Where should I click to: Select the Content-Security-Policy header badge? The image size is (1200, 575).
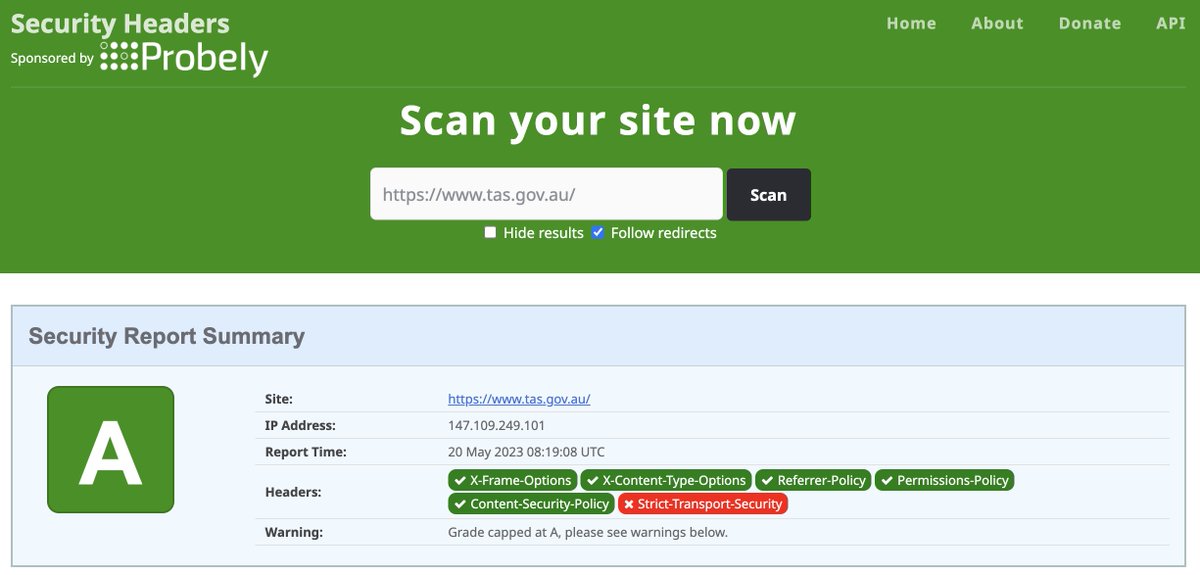click(x=531, y=504)
